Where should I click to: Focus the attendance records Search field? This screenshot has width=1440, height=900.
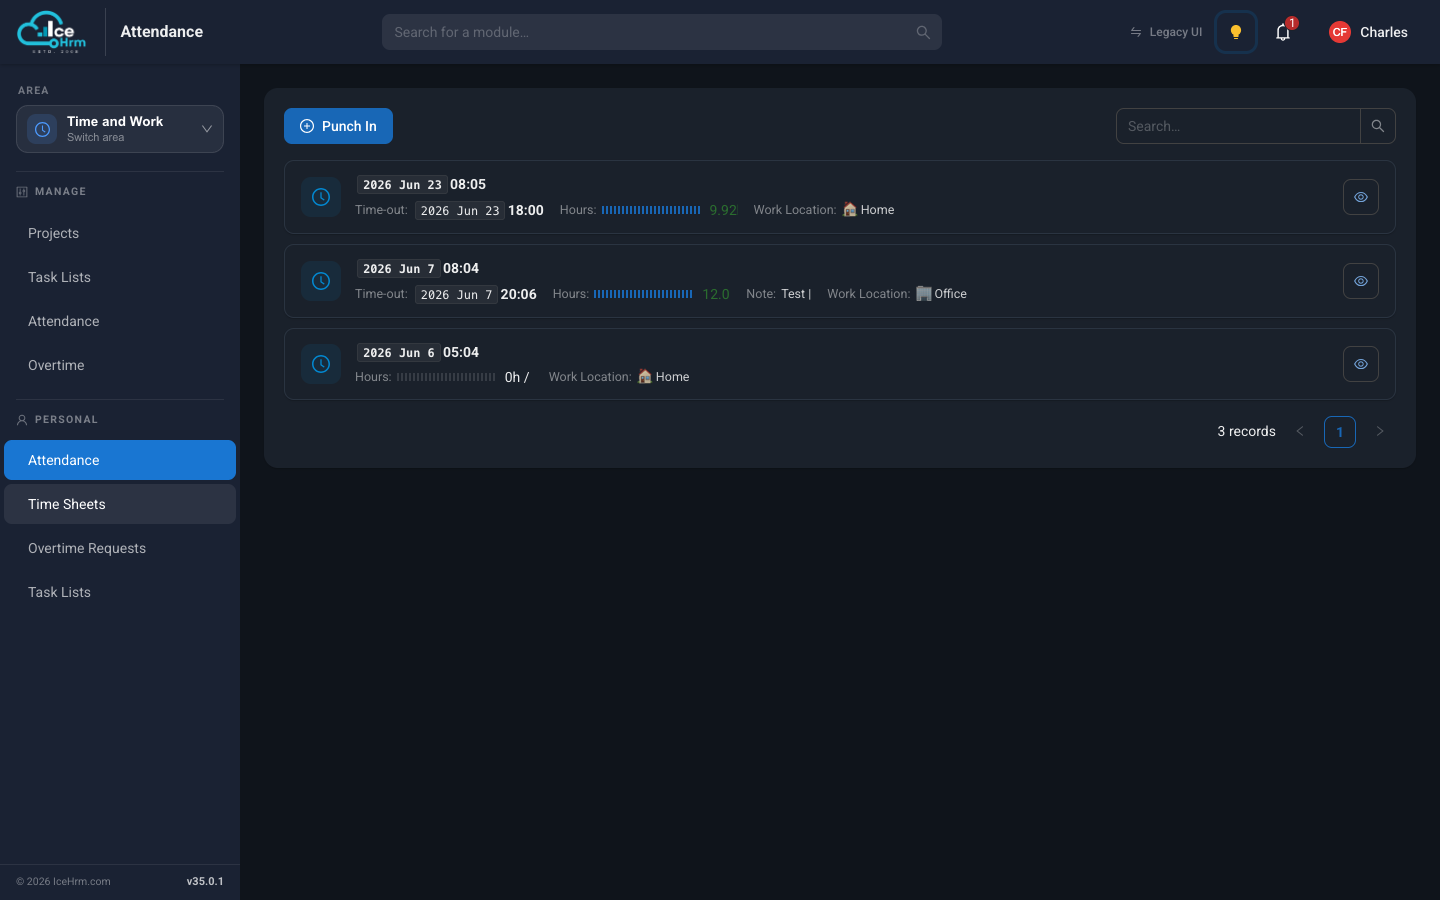tap(1238, 126)
